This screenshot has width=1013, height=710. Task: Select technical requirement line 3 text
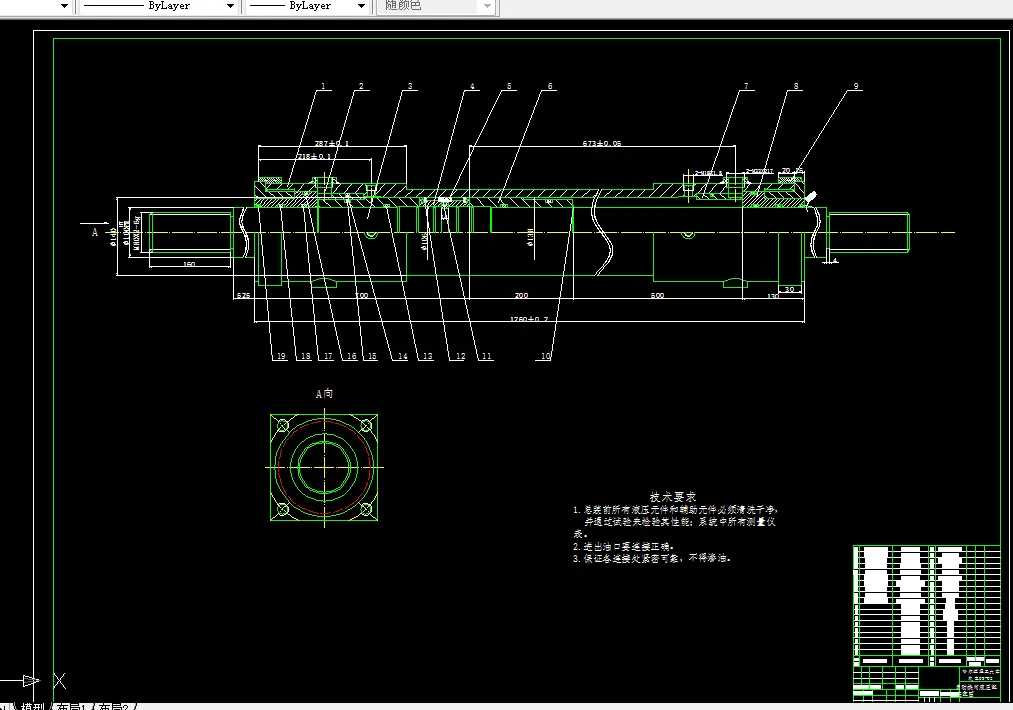(651, 558)
